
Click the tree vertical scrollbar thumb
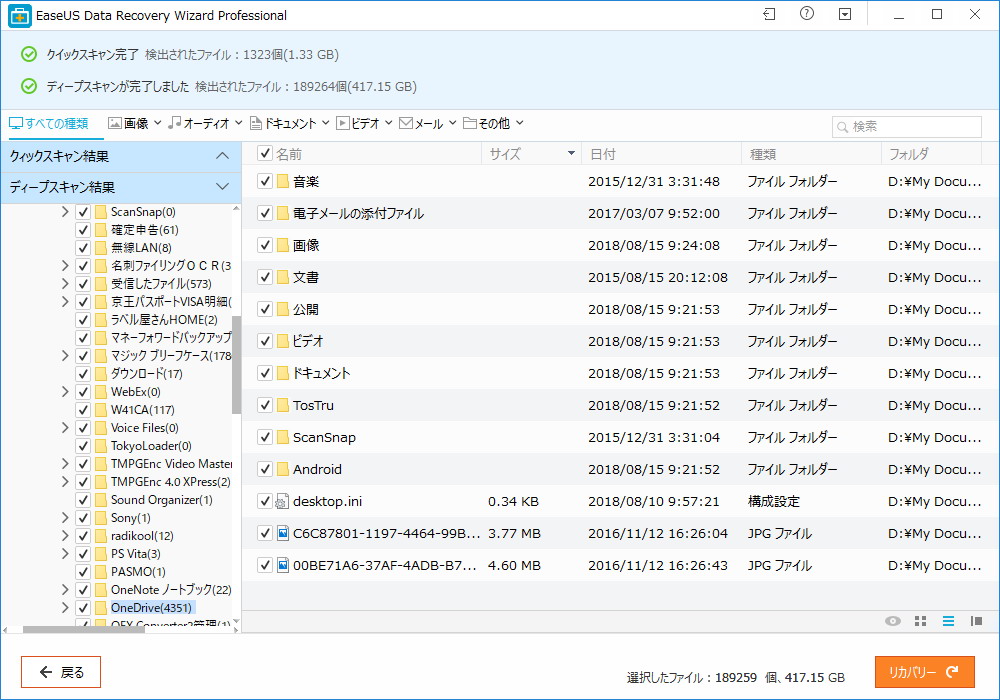236,365
